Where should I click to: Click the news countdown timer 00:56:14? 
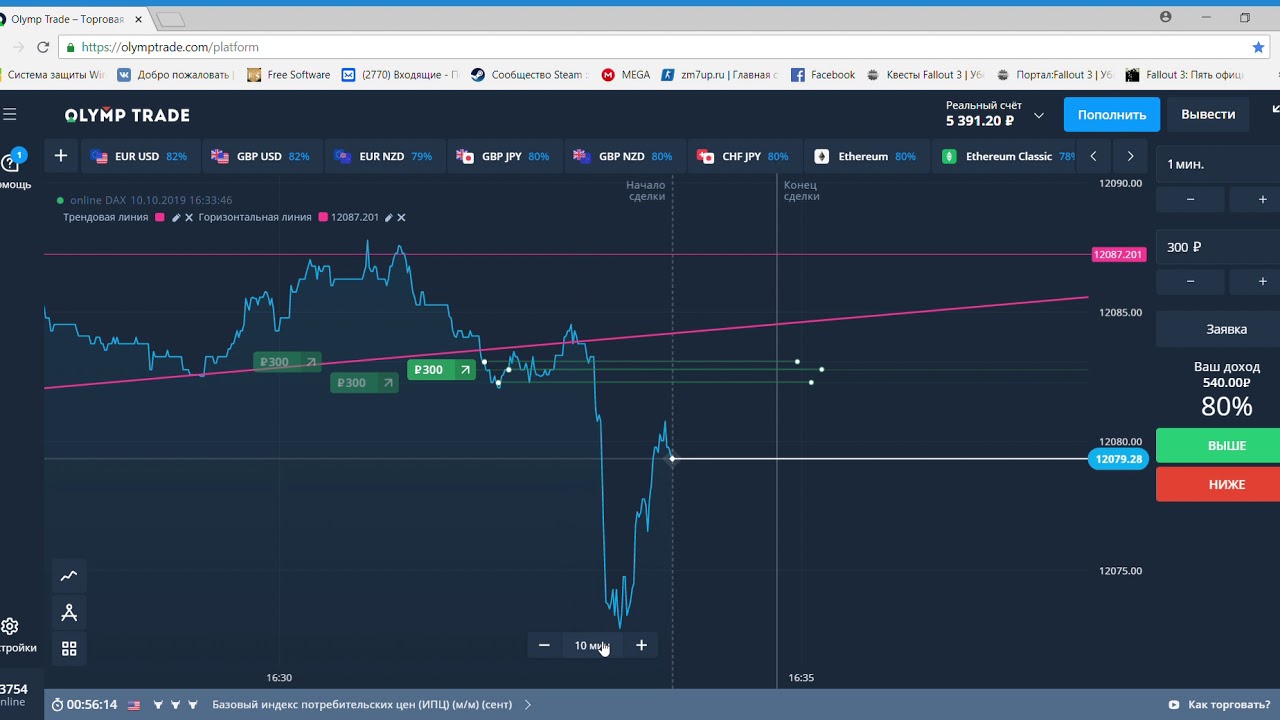pos(84,705)
